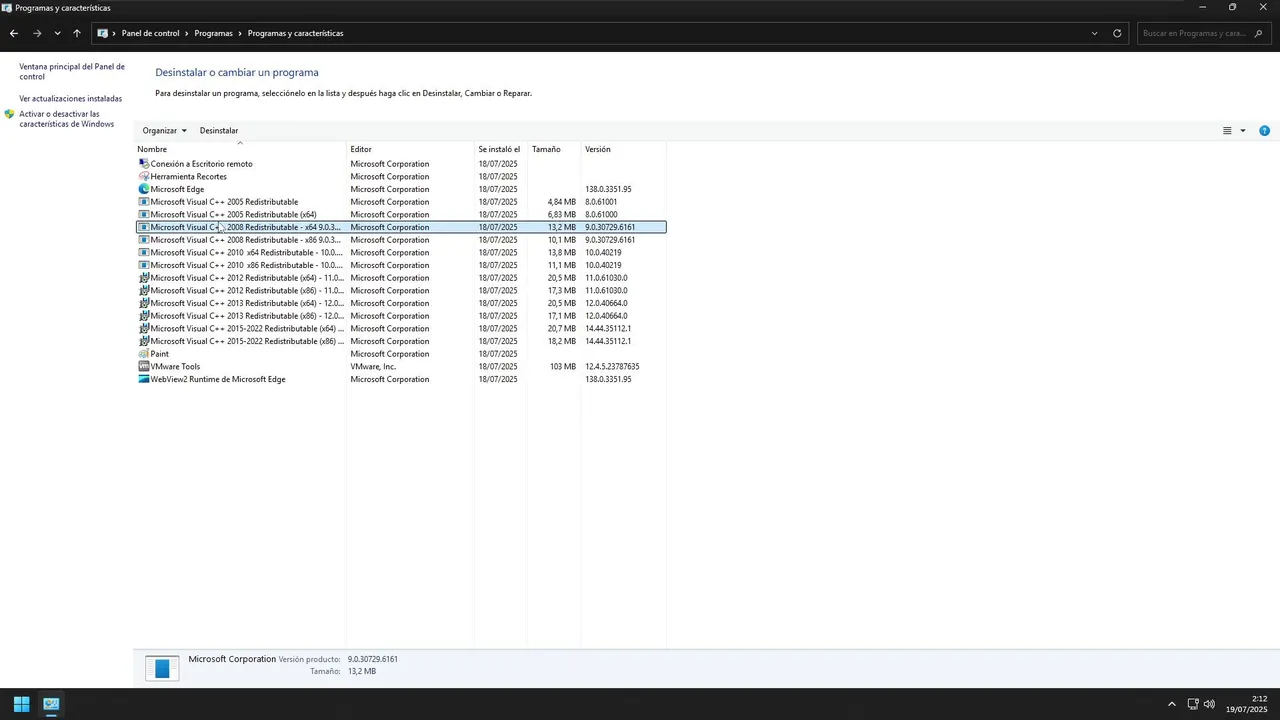Screen dimensions: 1280x720
Task: Select Visual C++ 2015-2022 Redistributable (x86) row
Action: pos(401,341)
